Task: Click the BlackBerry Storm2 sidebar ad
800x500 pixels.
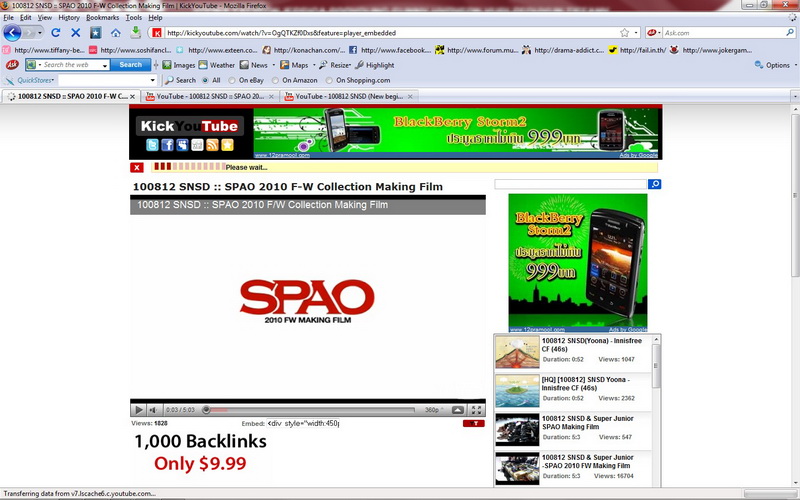Action: coord(578,263)
